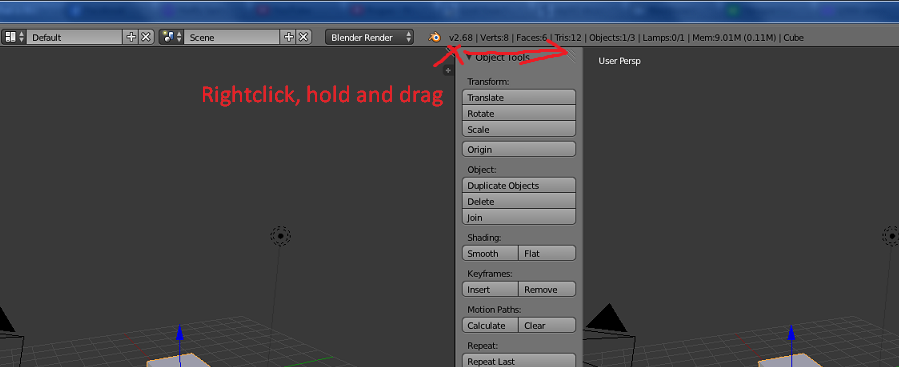Open the scene browser icon
899x367 pixels.
(x=171, y=37)
